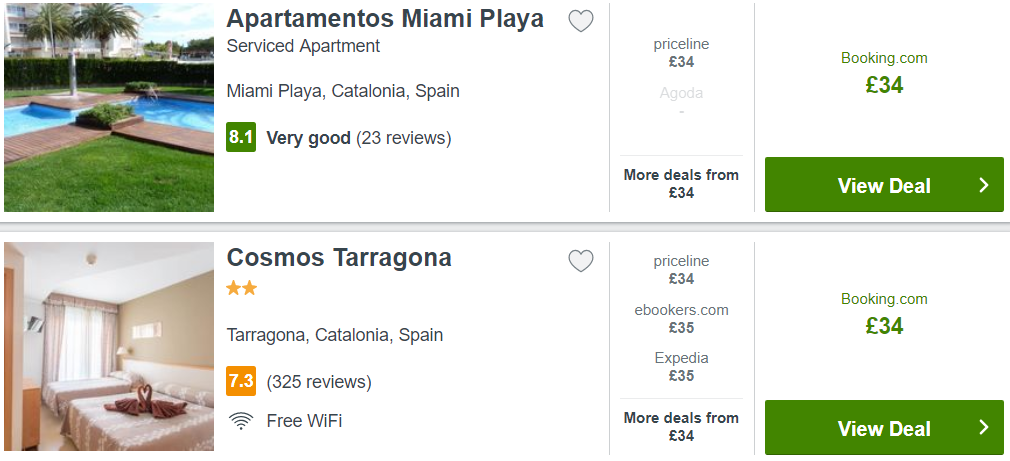Select priceline £34 offer for Miami Playa
The width and height of the screenshot is (1010, 461).
[681, 53]
